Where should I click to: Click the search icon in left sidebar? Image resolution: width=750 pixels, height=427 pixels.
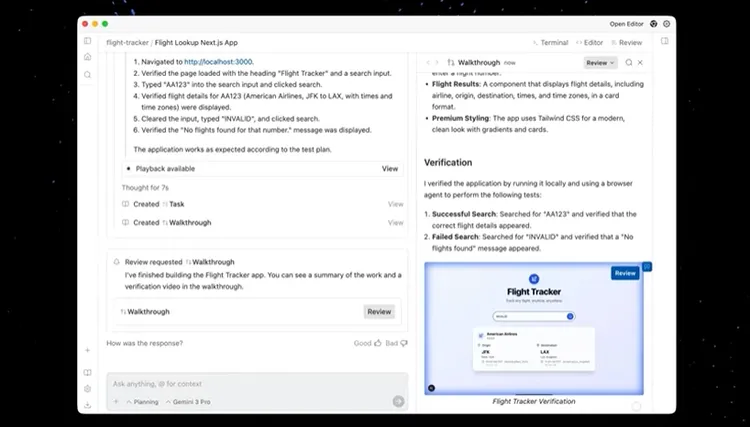coord(88,75)
